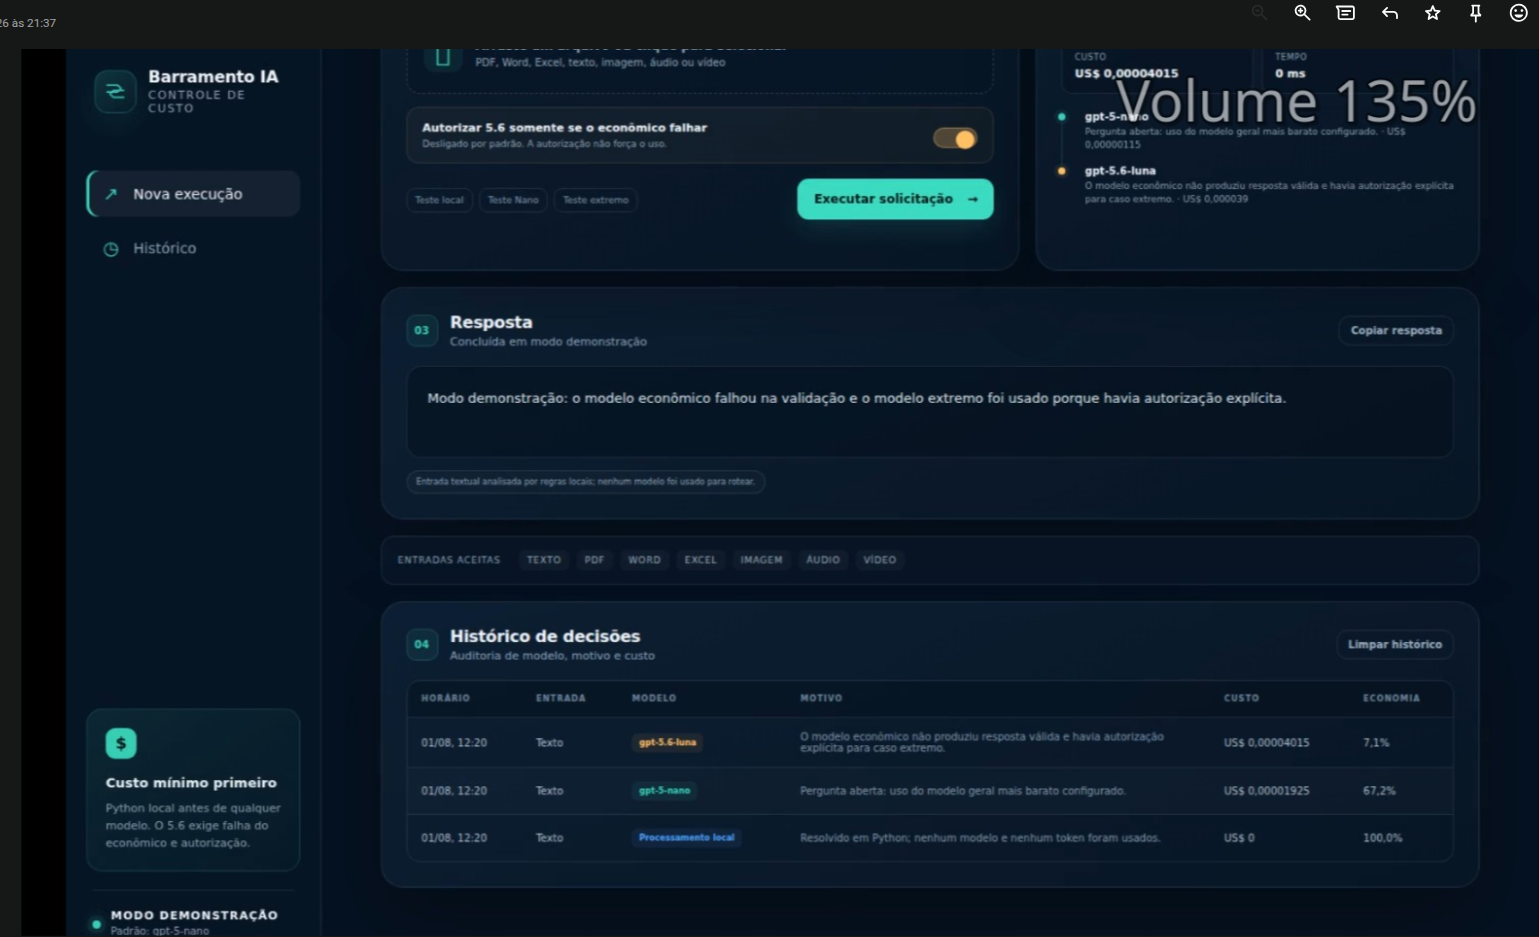
Task: Click the TEXTO accepted input tag
Action: (x=544, y=560)
